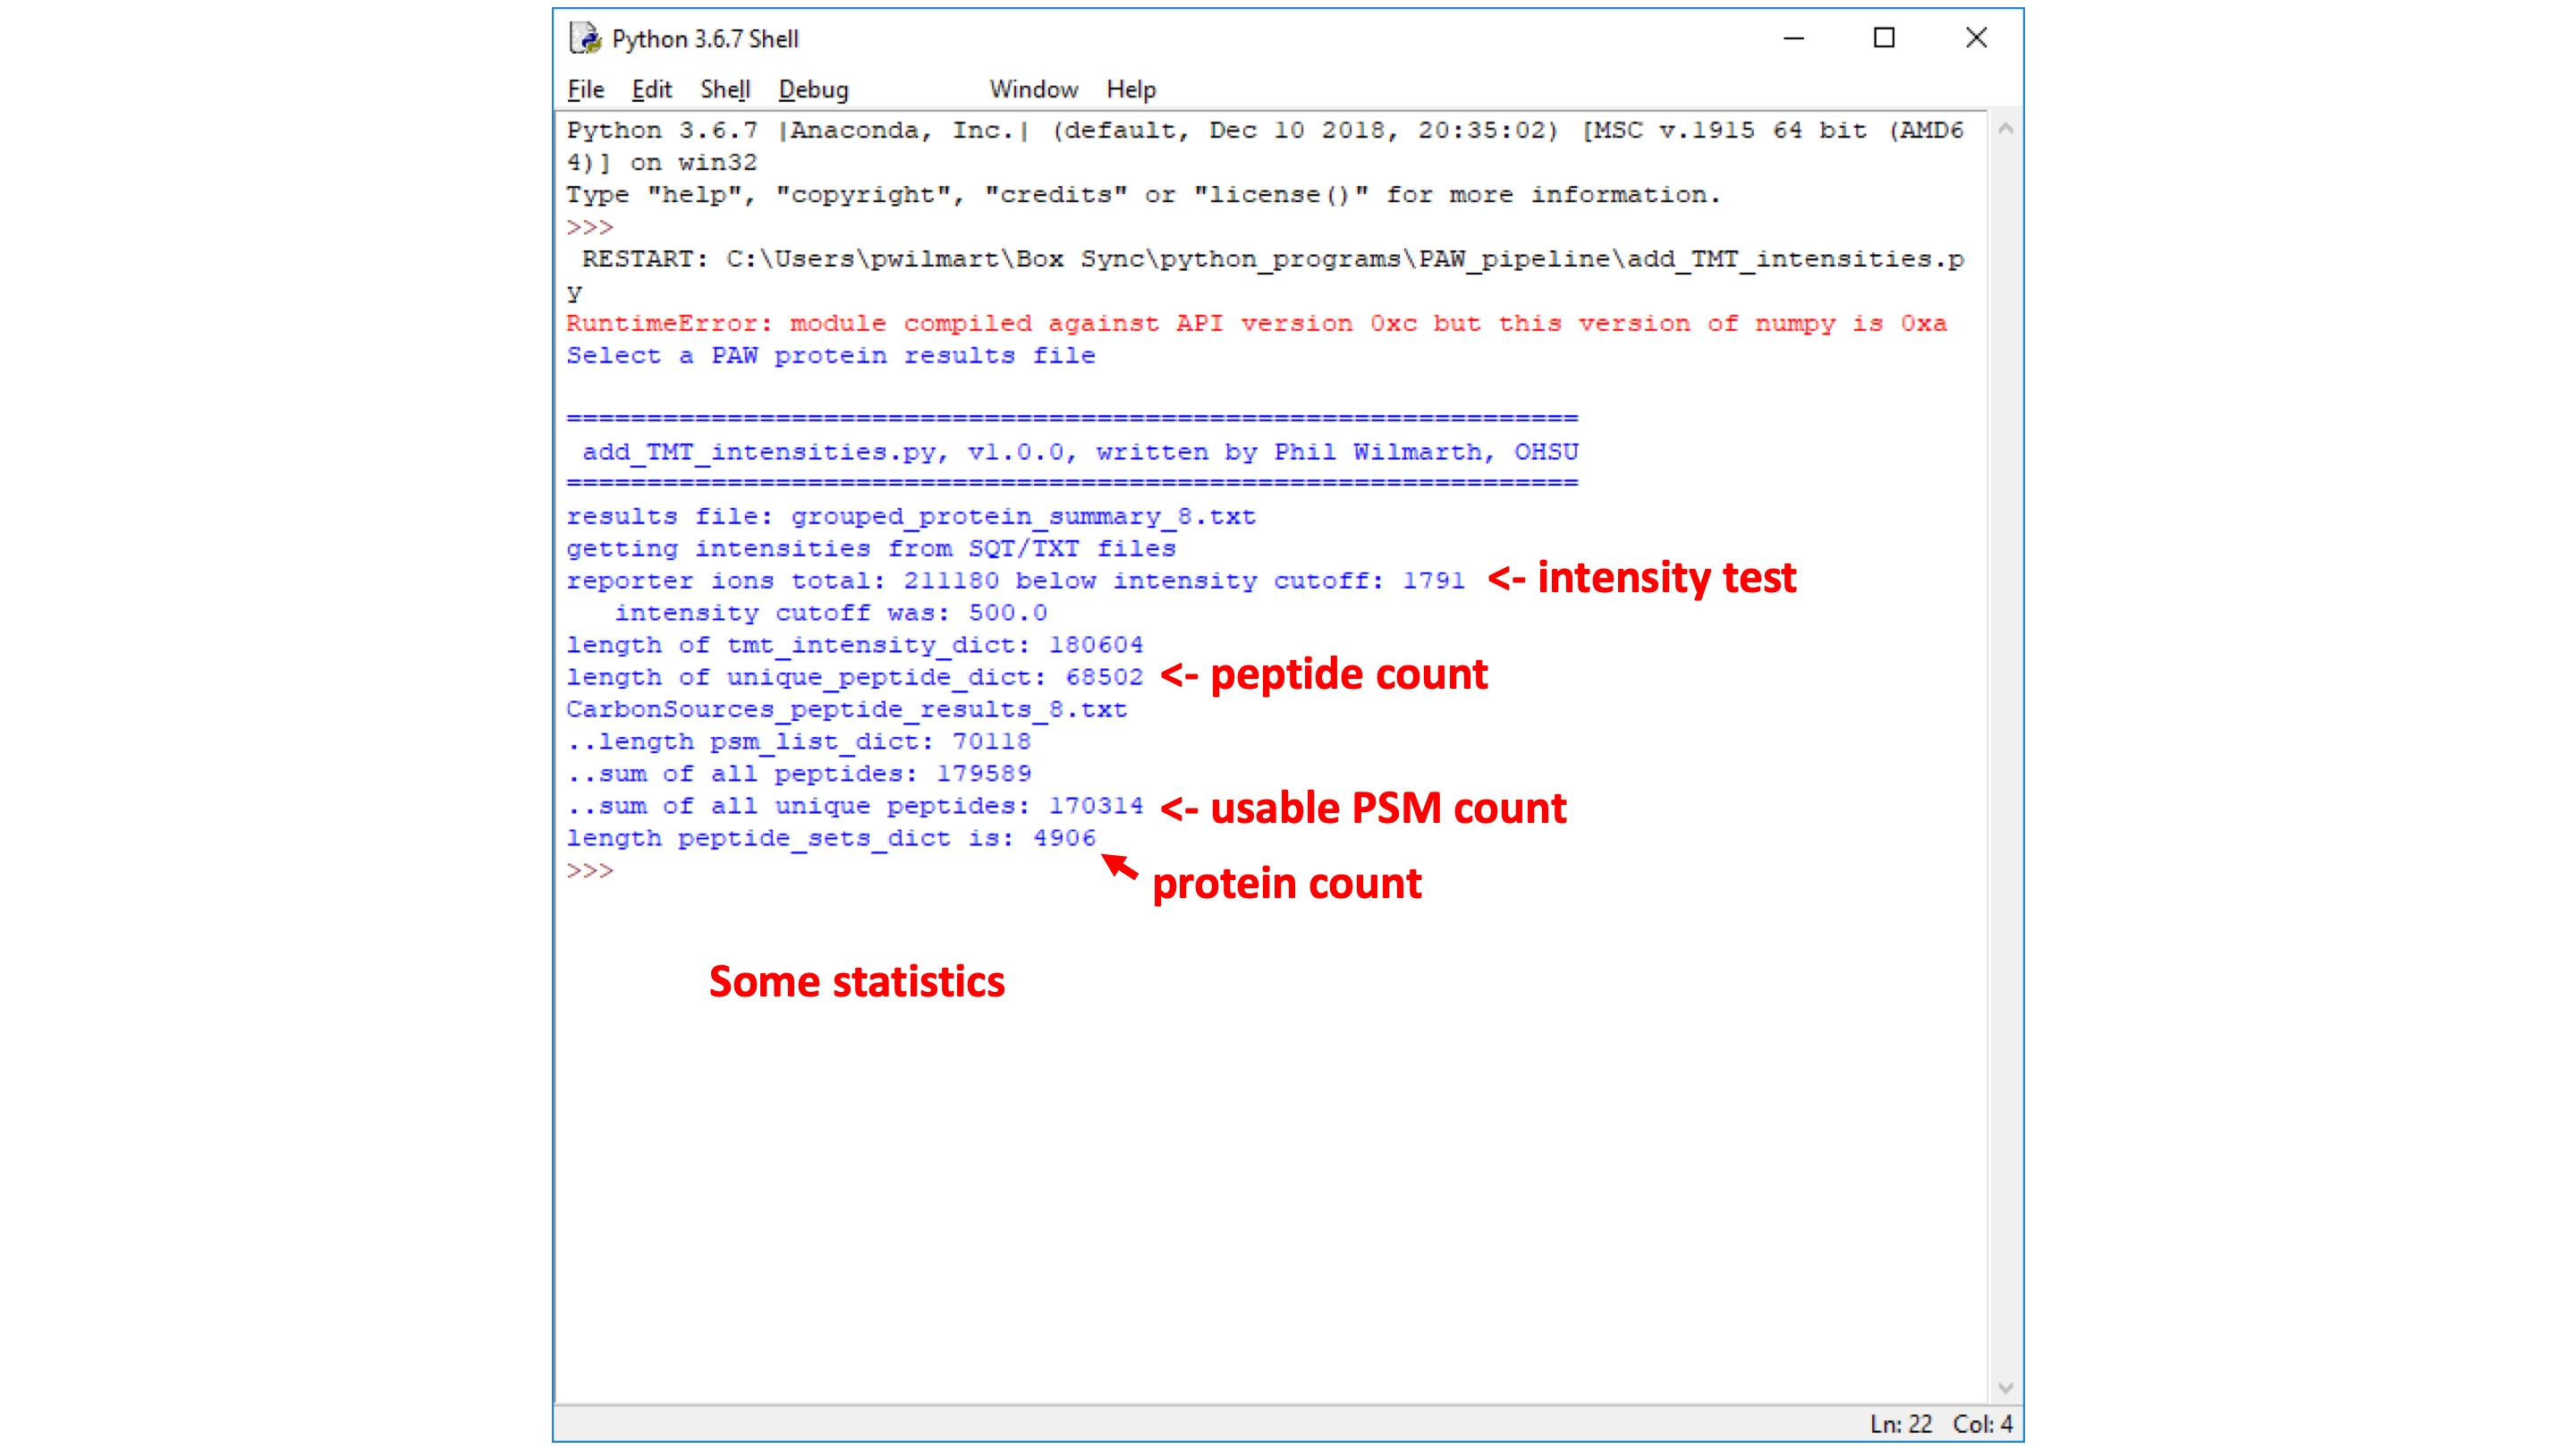Screen dimensions: 2576x1449
Task: Open the Edit menu
Action: [651, 89]
